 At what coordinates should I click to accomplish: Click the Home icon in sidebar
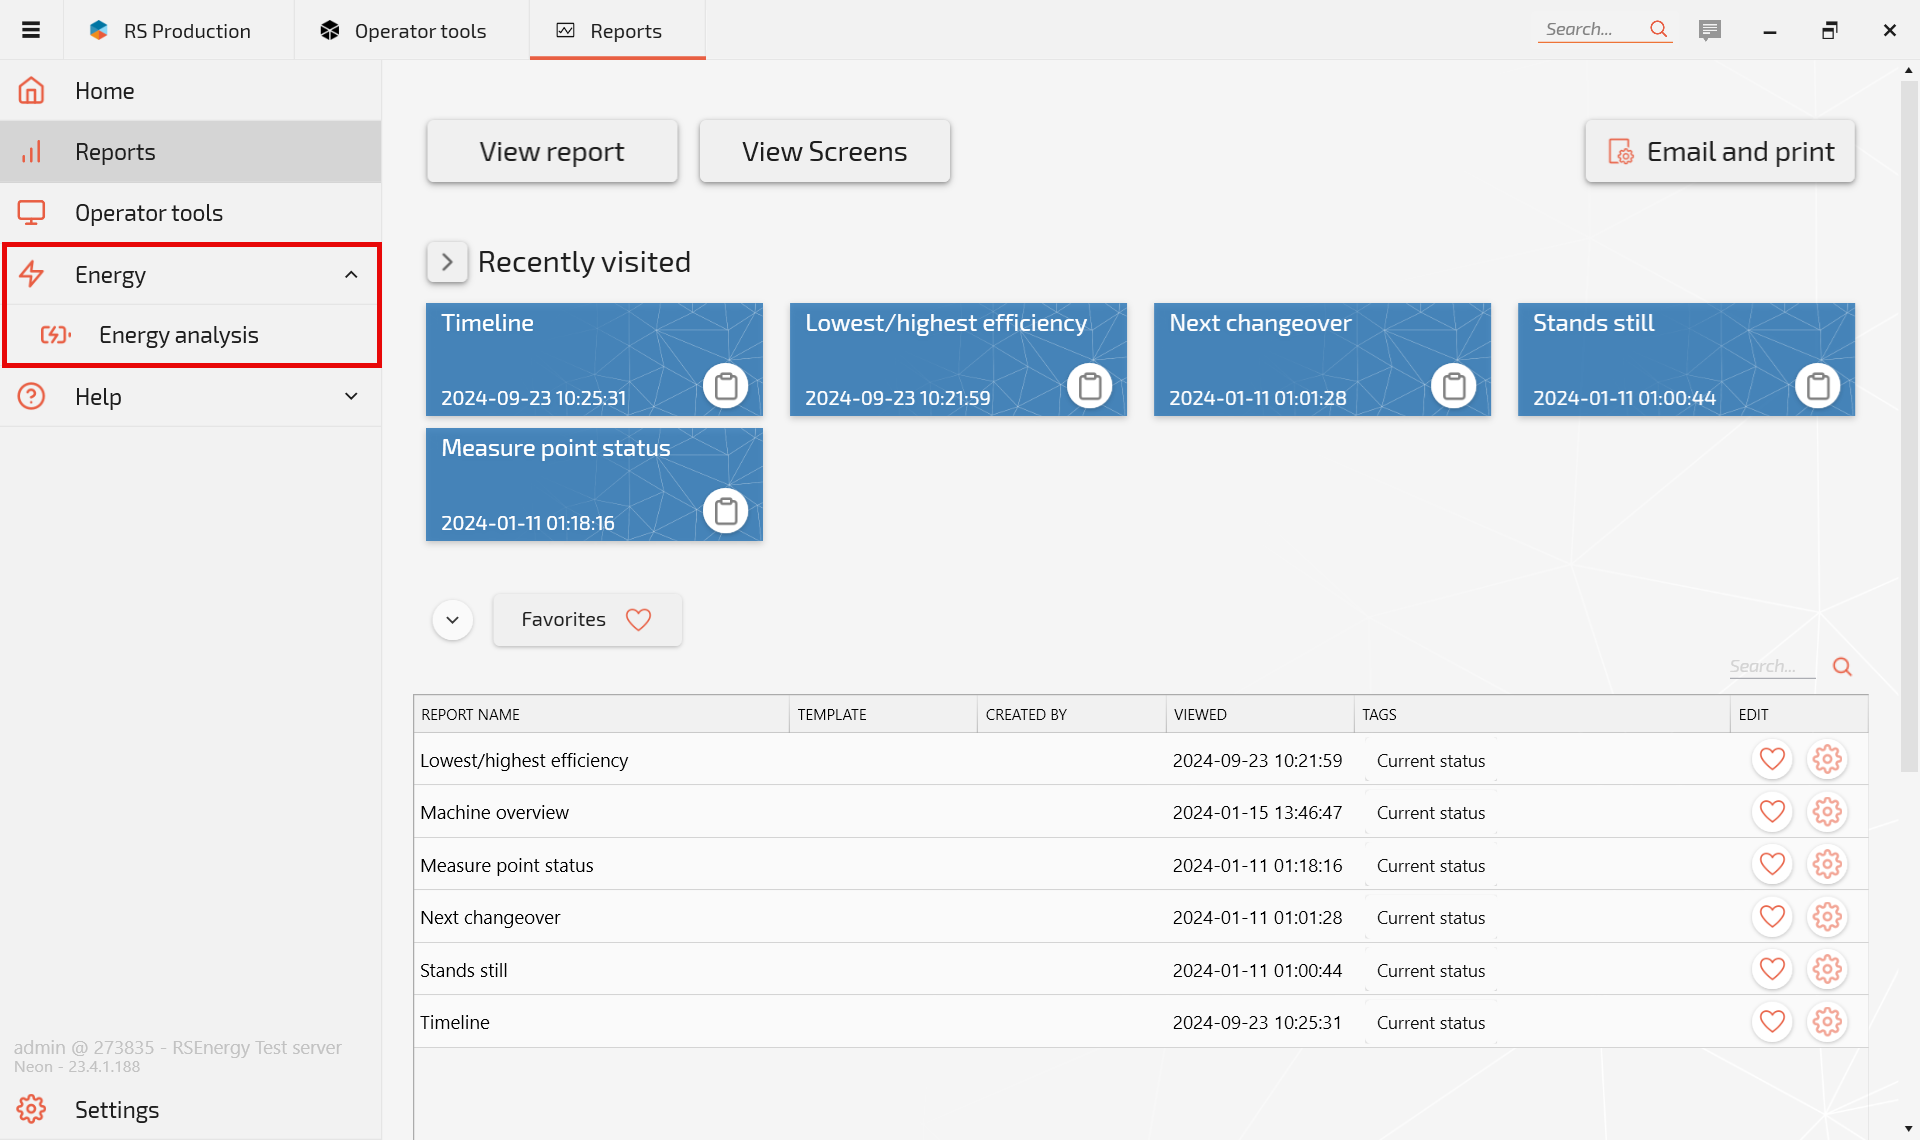[32, 91]
